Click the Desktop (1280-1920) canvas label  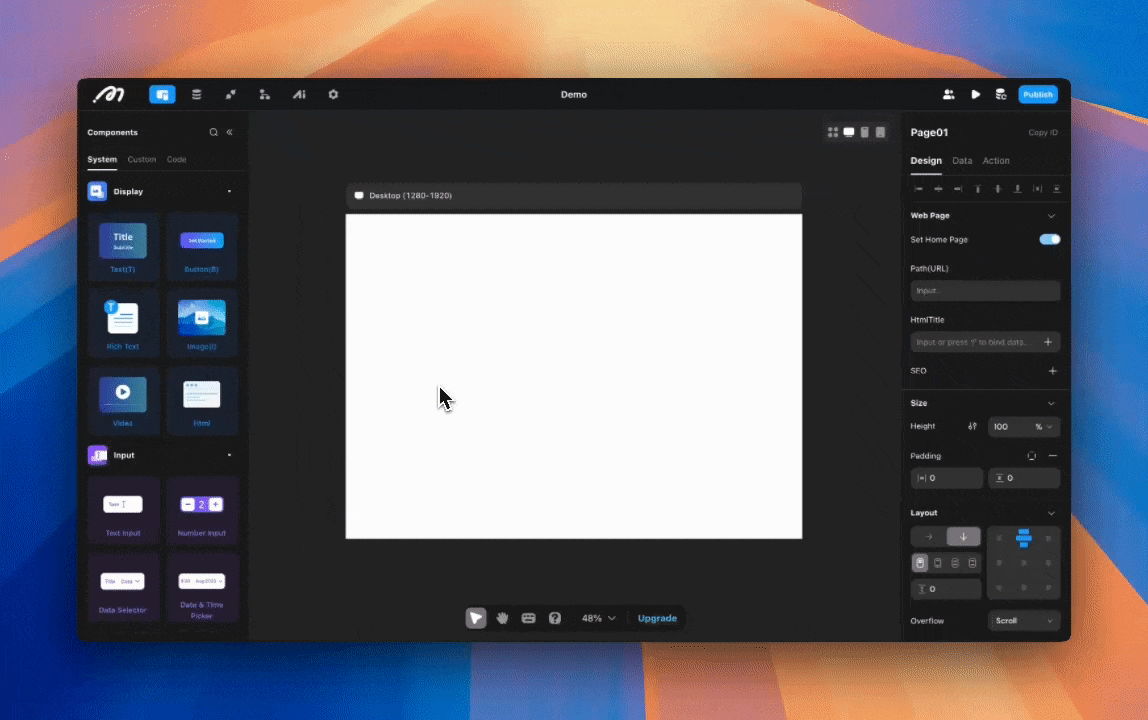click(410, 196)
